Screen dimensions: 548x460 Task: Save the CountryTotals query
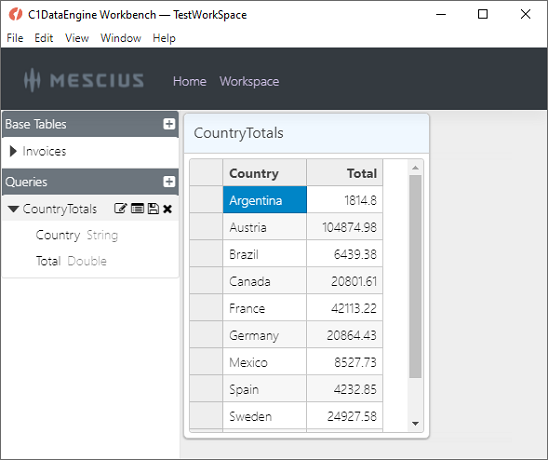pyautogui.click(x=153, y=209)
